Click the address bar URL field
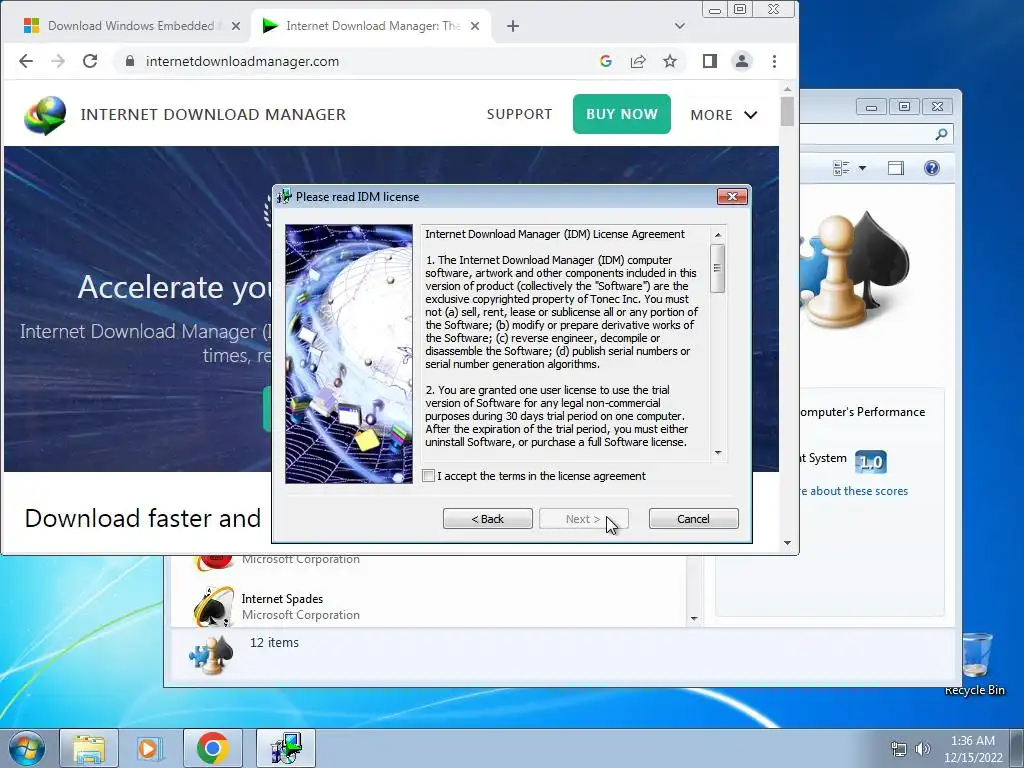 click(x=366, y=61)
